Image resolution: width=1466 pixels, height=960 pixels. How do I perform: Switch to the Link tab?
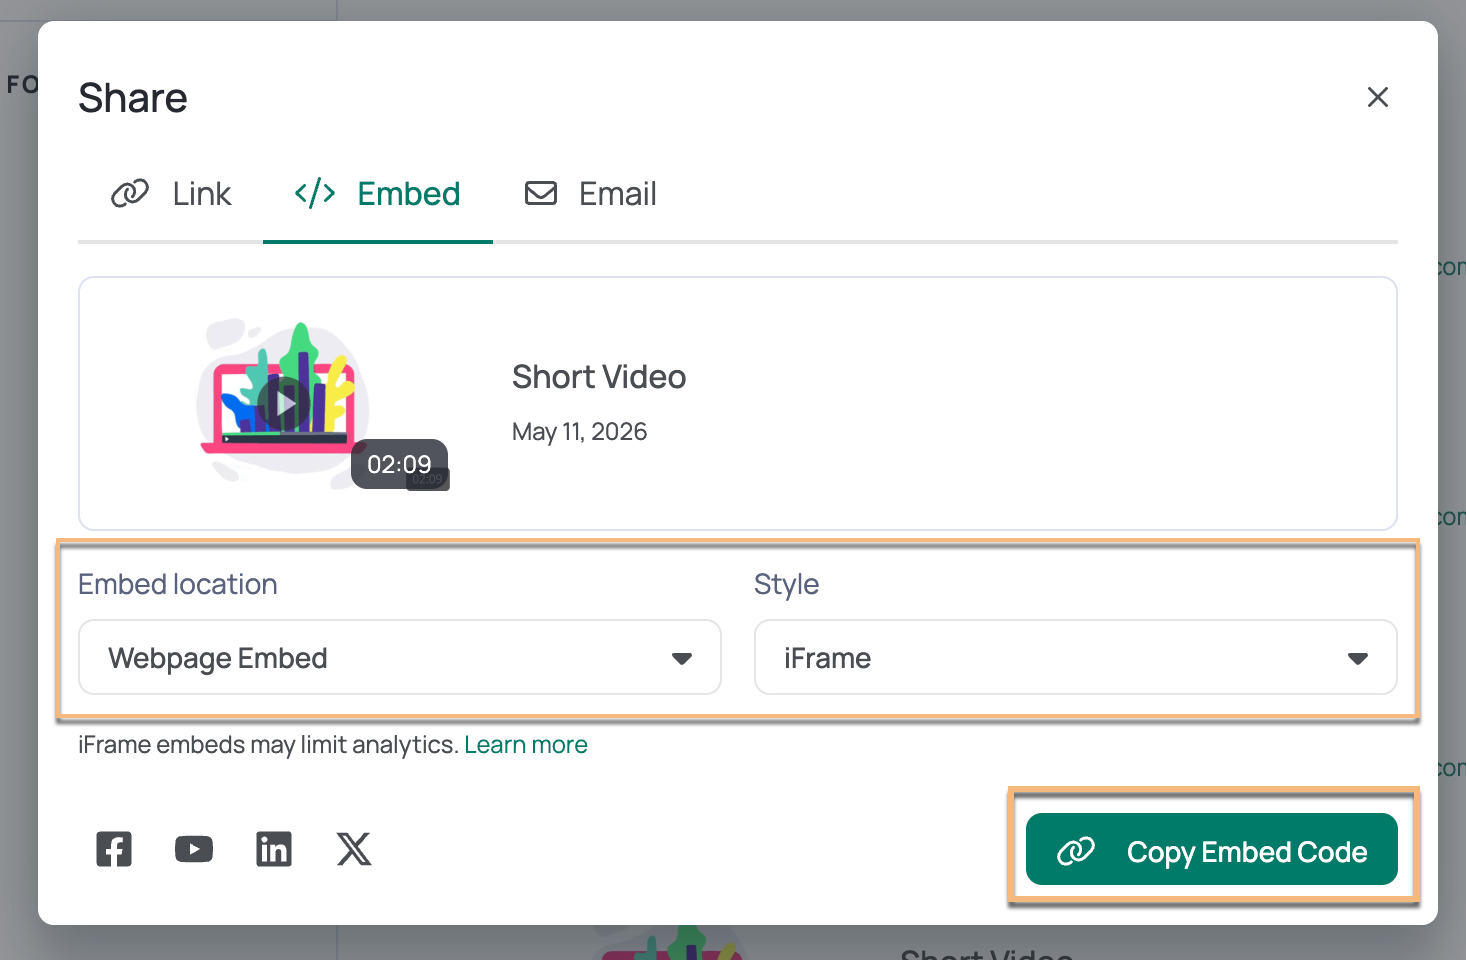pyautogui.click(x=171, y=193)
